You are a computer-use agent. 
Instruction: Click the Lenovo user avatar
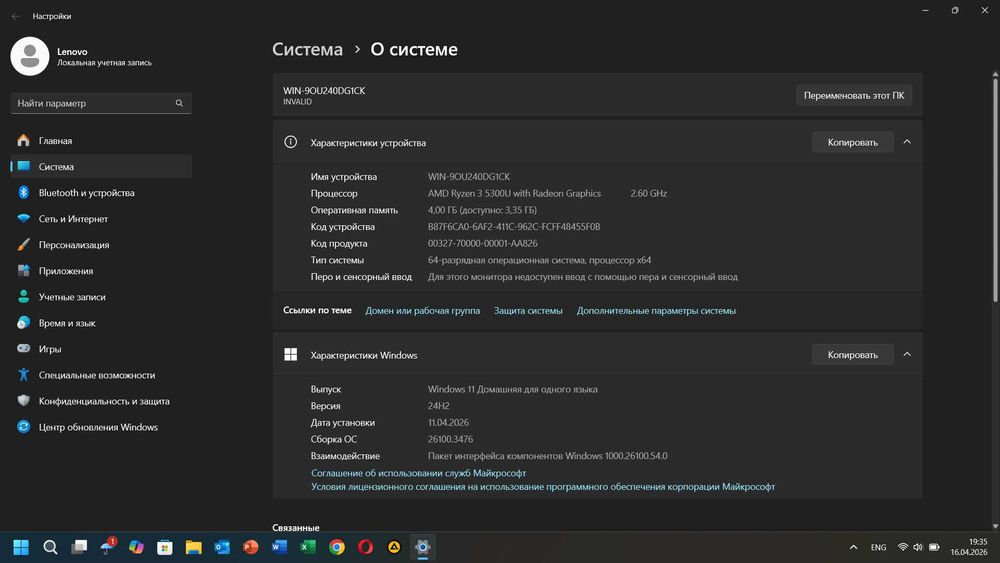click(29, 56)
